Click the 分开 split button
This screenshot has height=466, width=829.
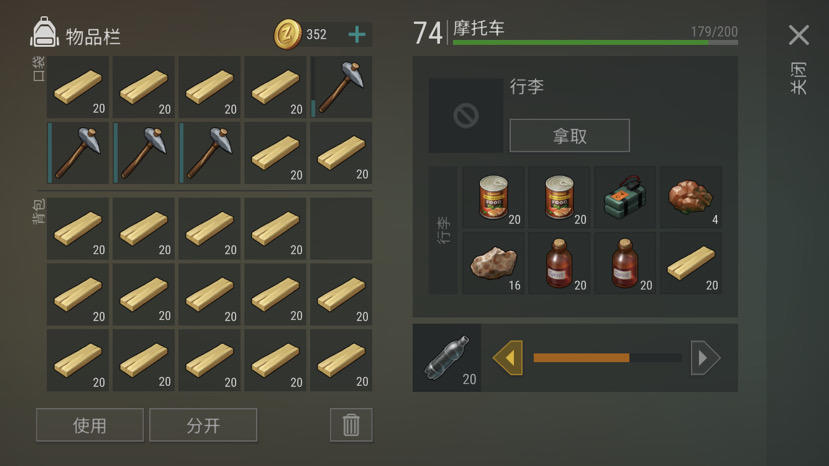pyautogui.click(x=203, y=425)
